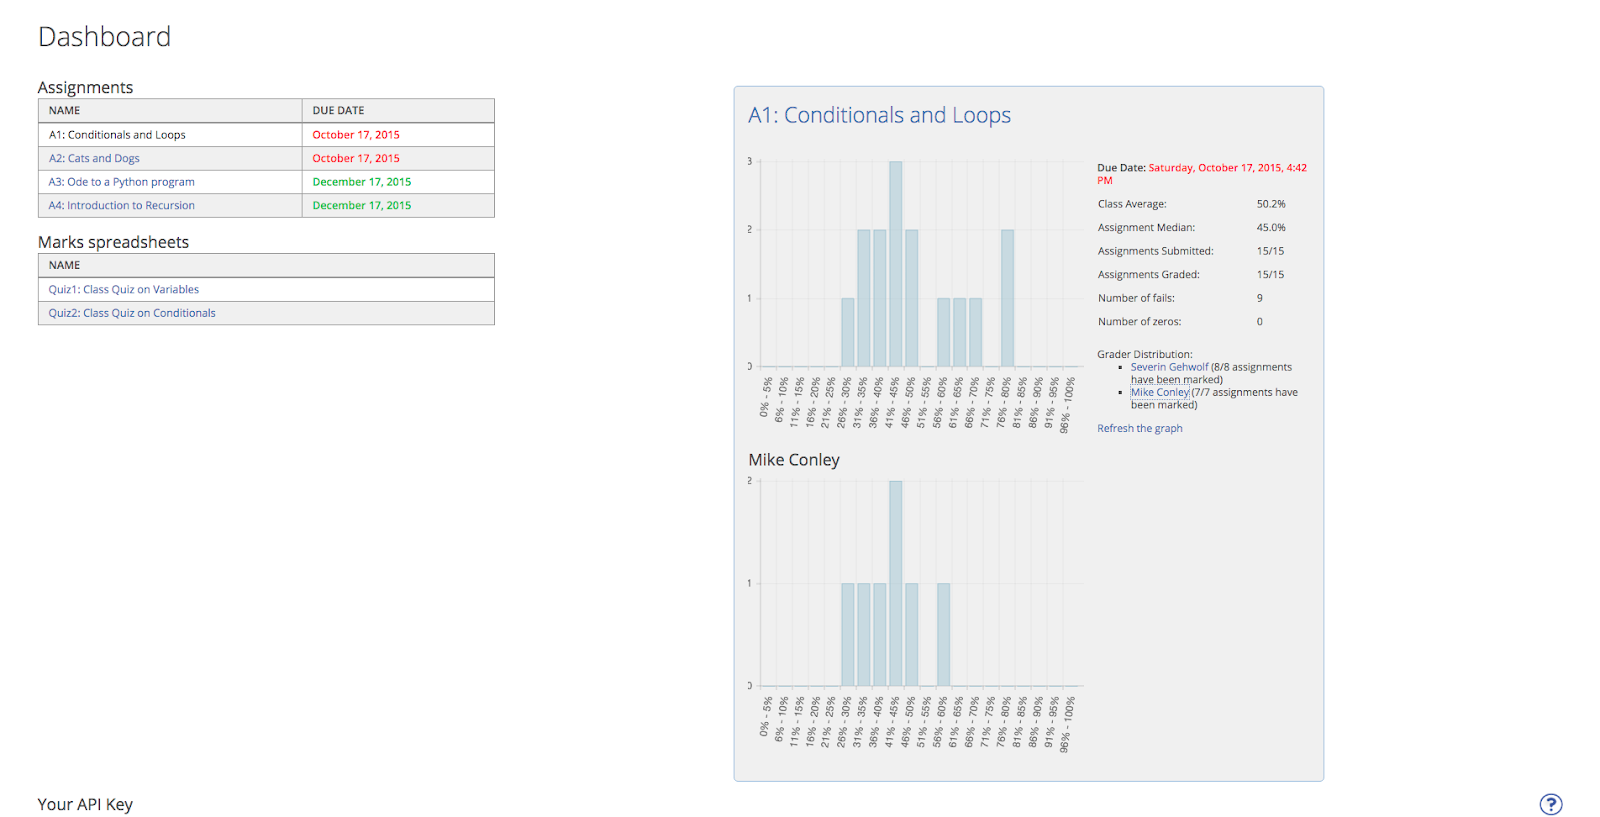Click the Mike Conley graph heading

794,460
